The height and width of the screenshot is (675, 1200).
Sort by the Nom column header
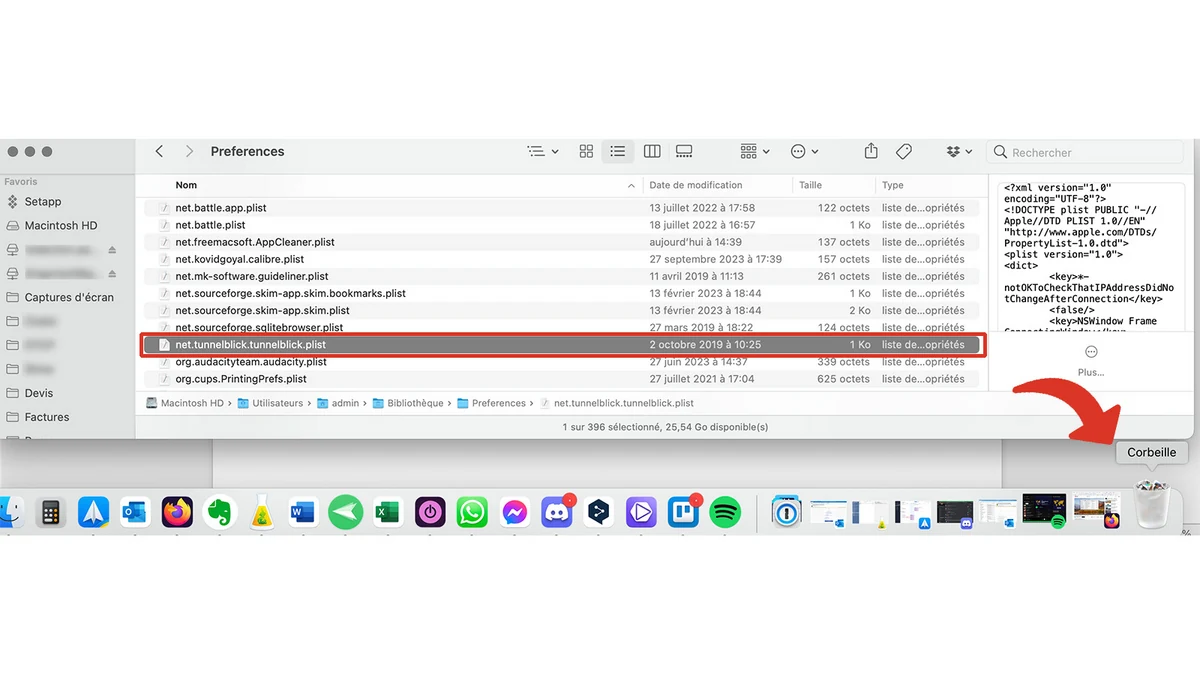point(186,185)
